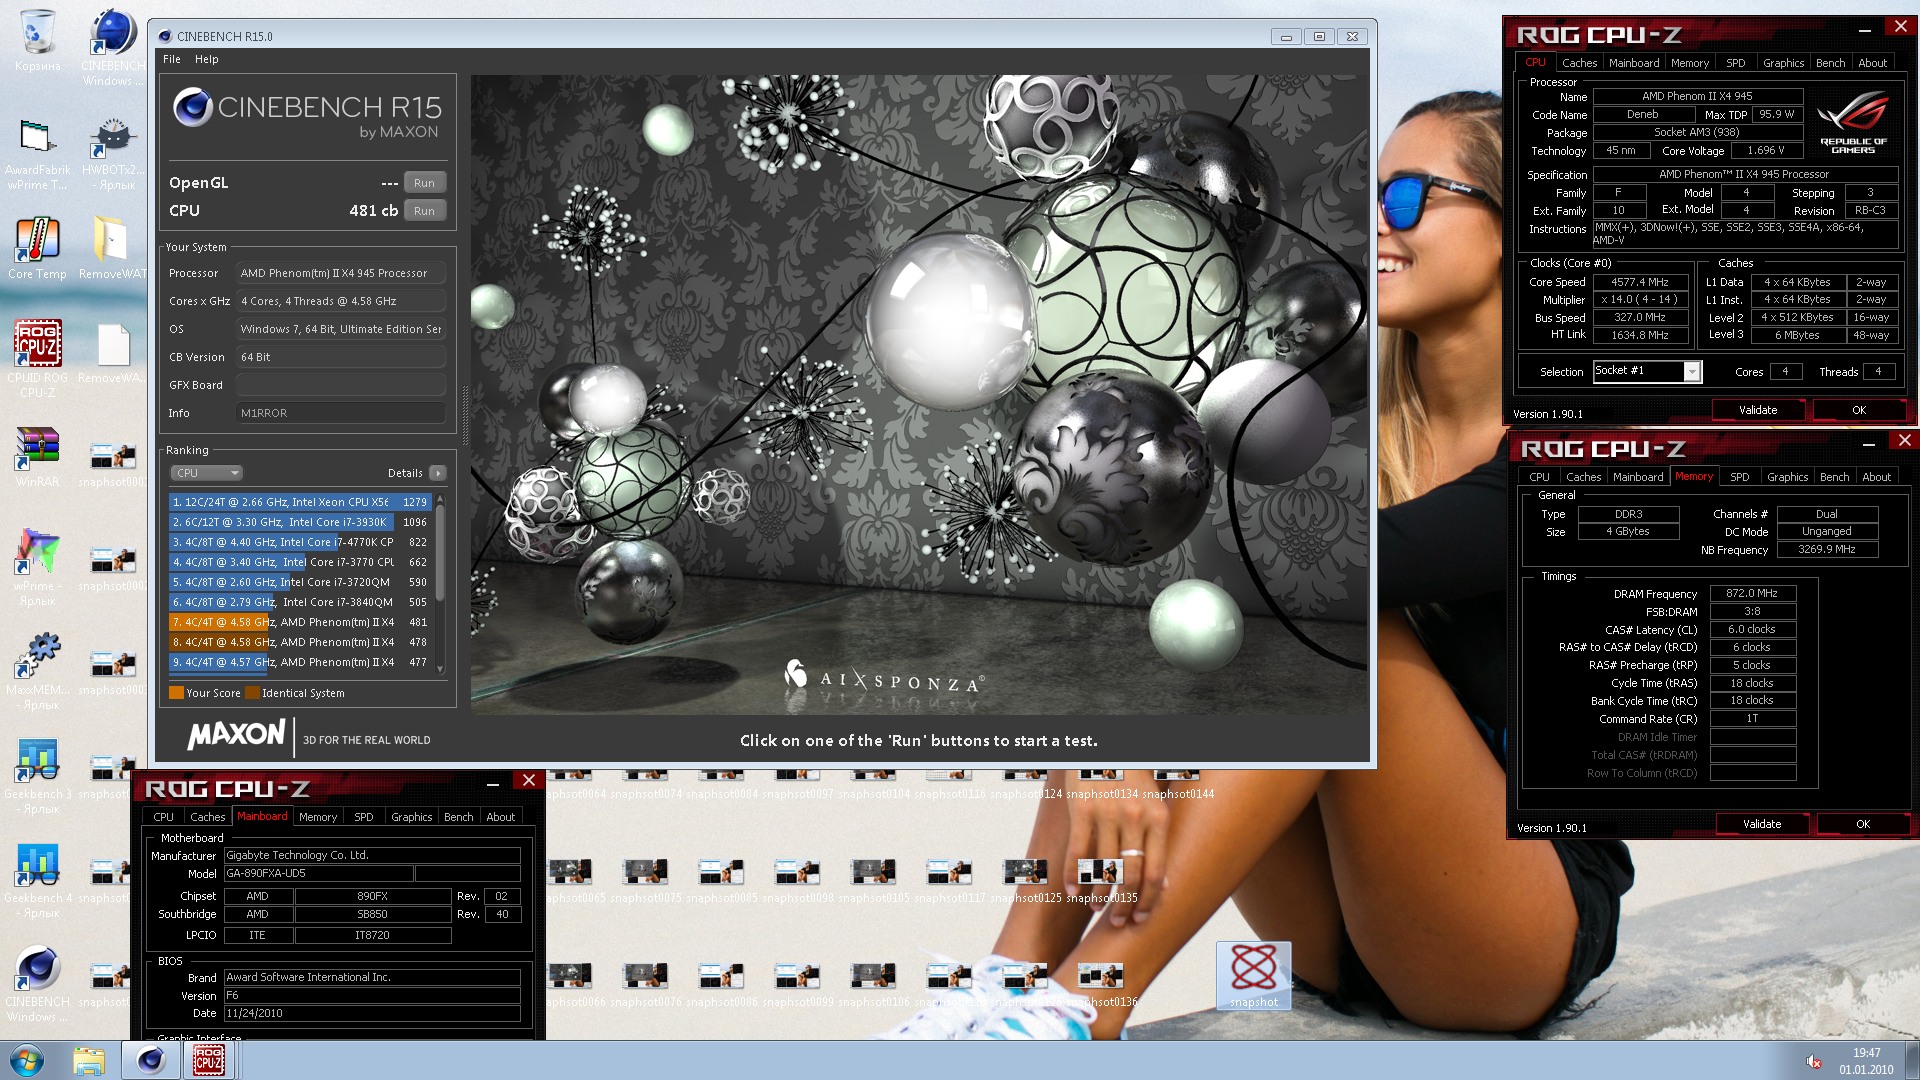Screen dimensions: 1920x1080
Task: Open the RemoveWAT folder icon
Action: click(112, 248)
